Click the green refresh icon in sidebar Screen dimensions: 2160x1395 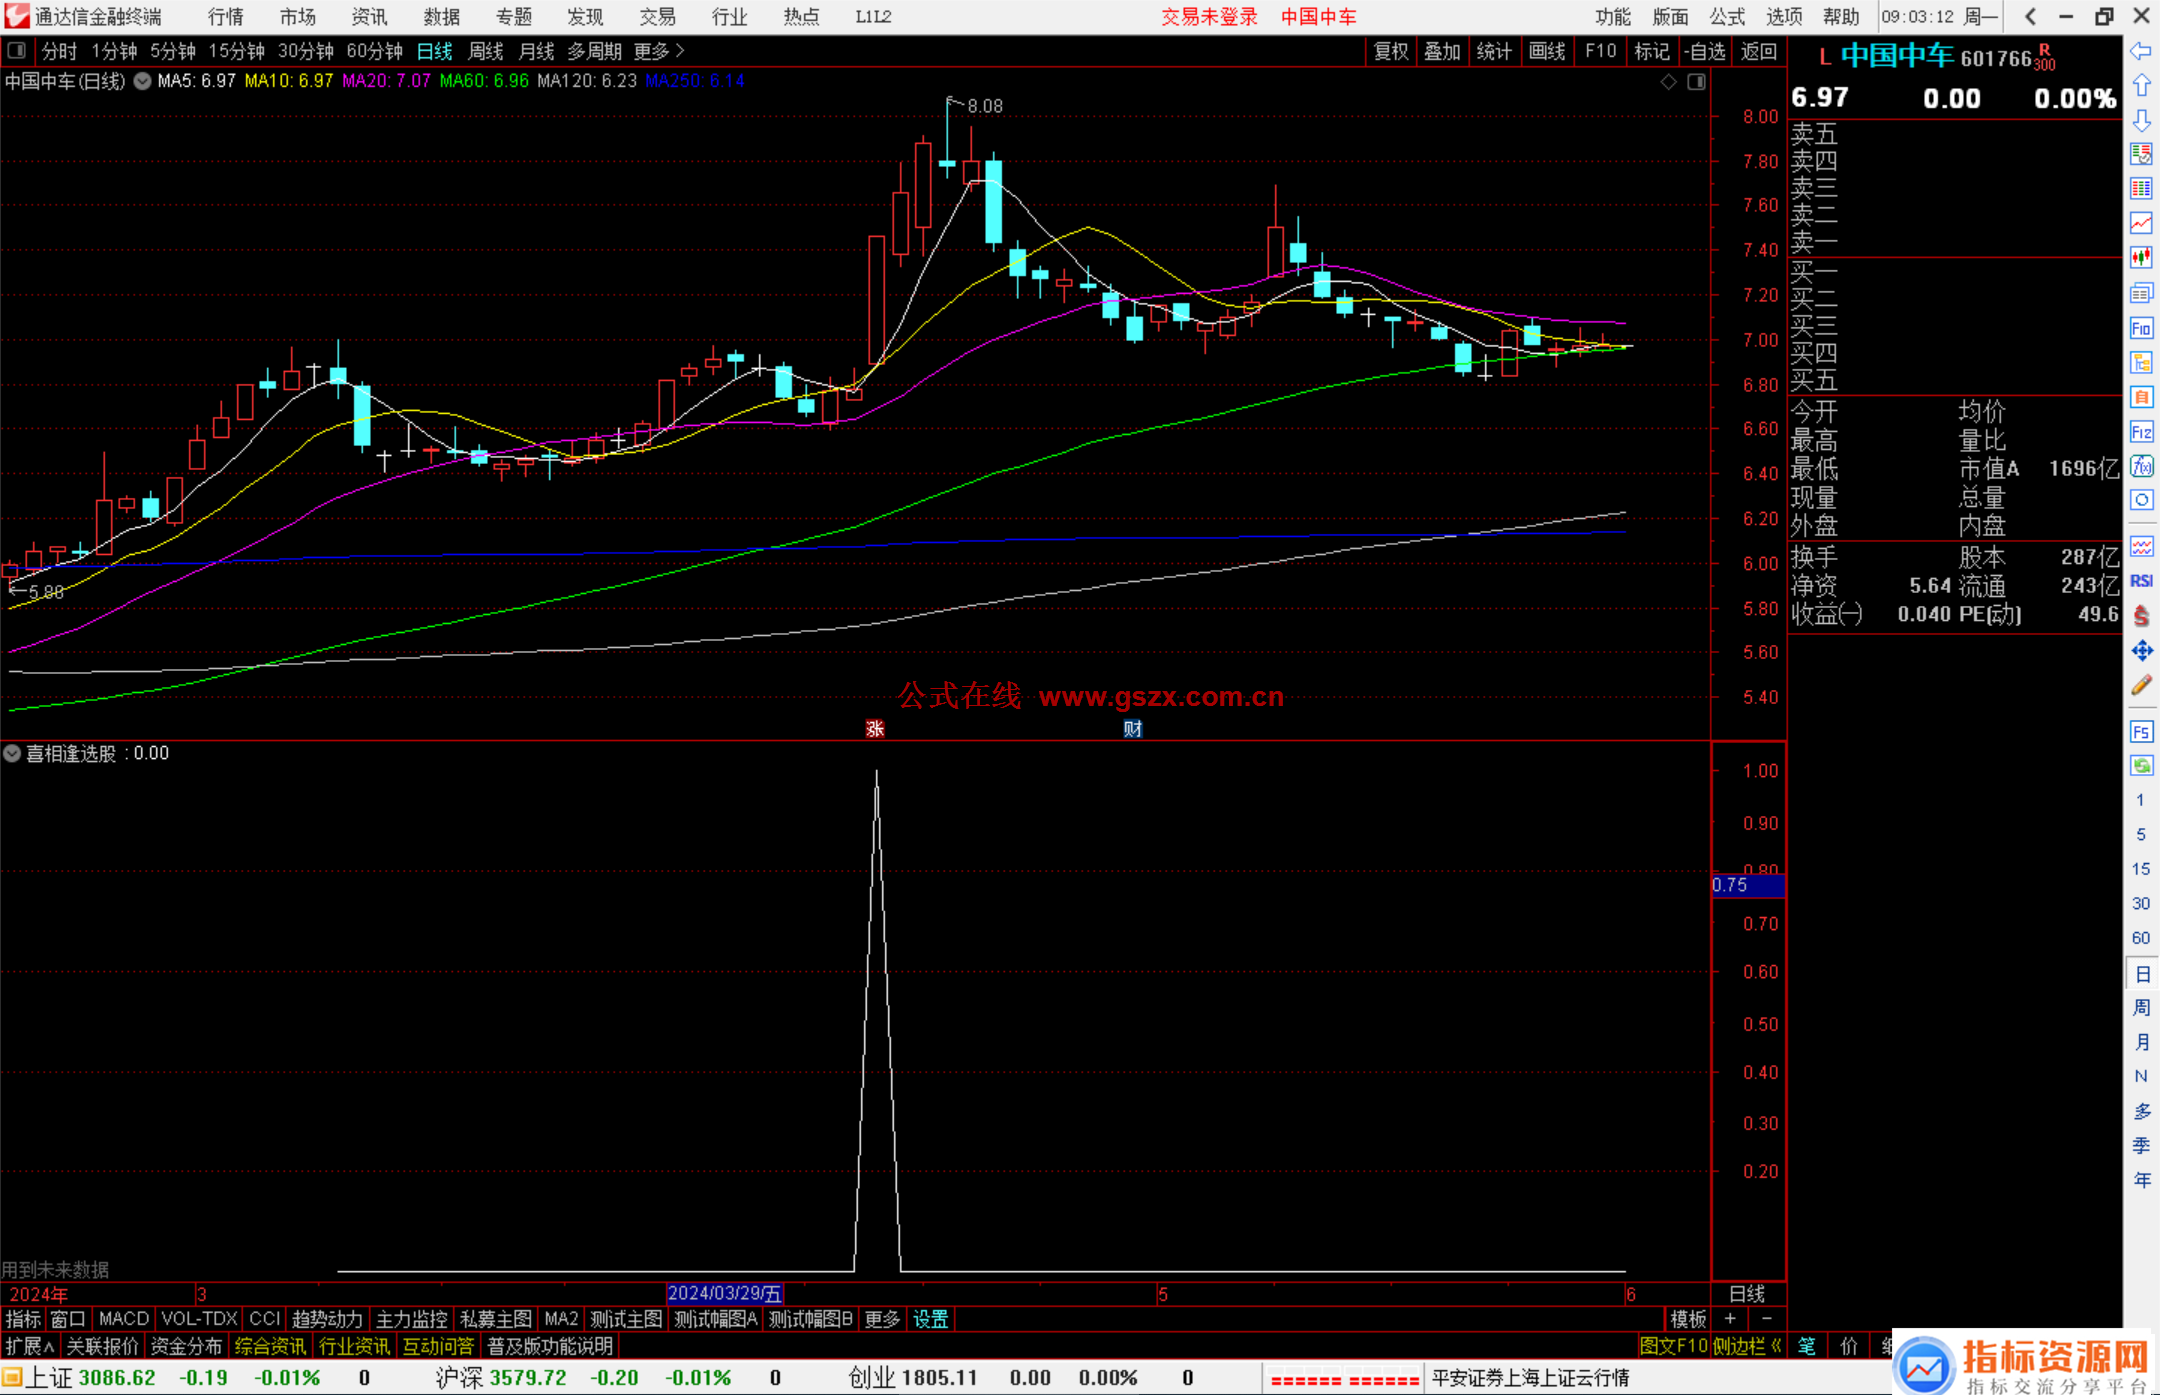(2141, 766)
